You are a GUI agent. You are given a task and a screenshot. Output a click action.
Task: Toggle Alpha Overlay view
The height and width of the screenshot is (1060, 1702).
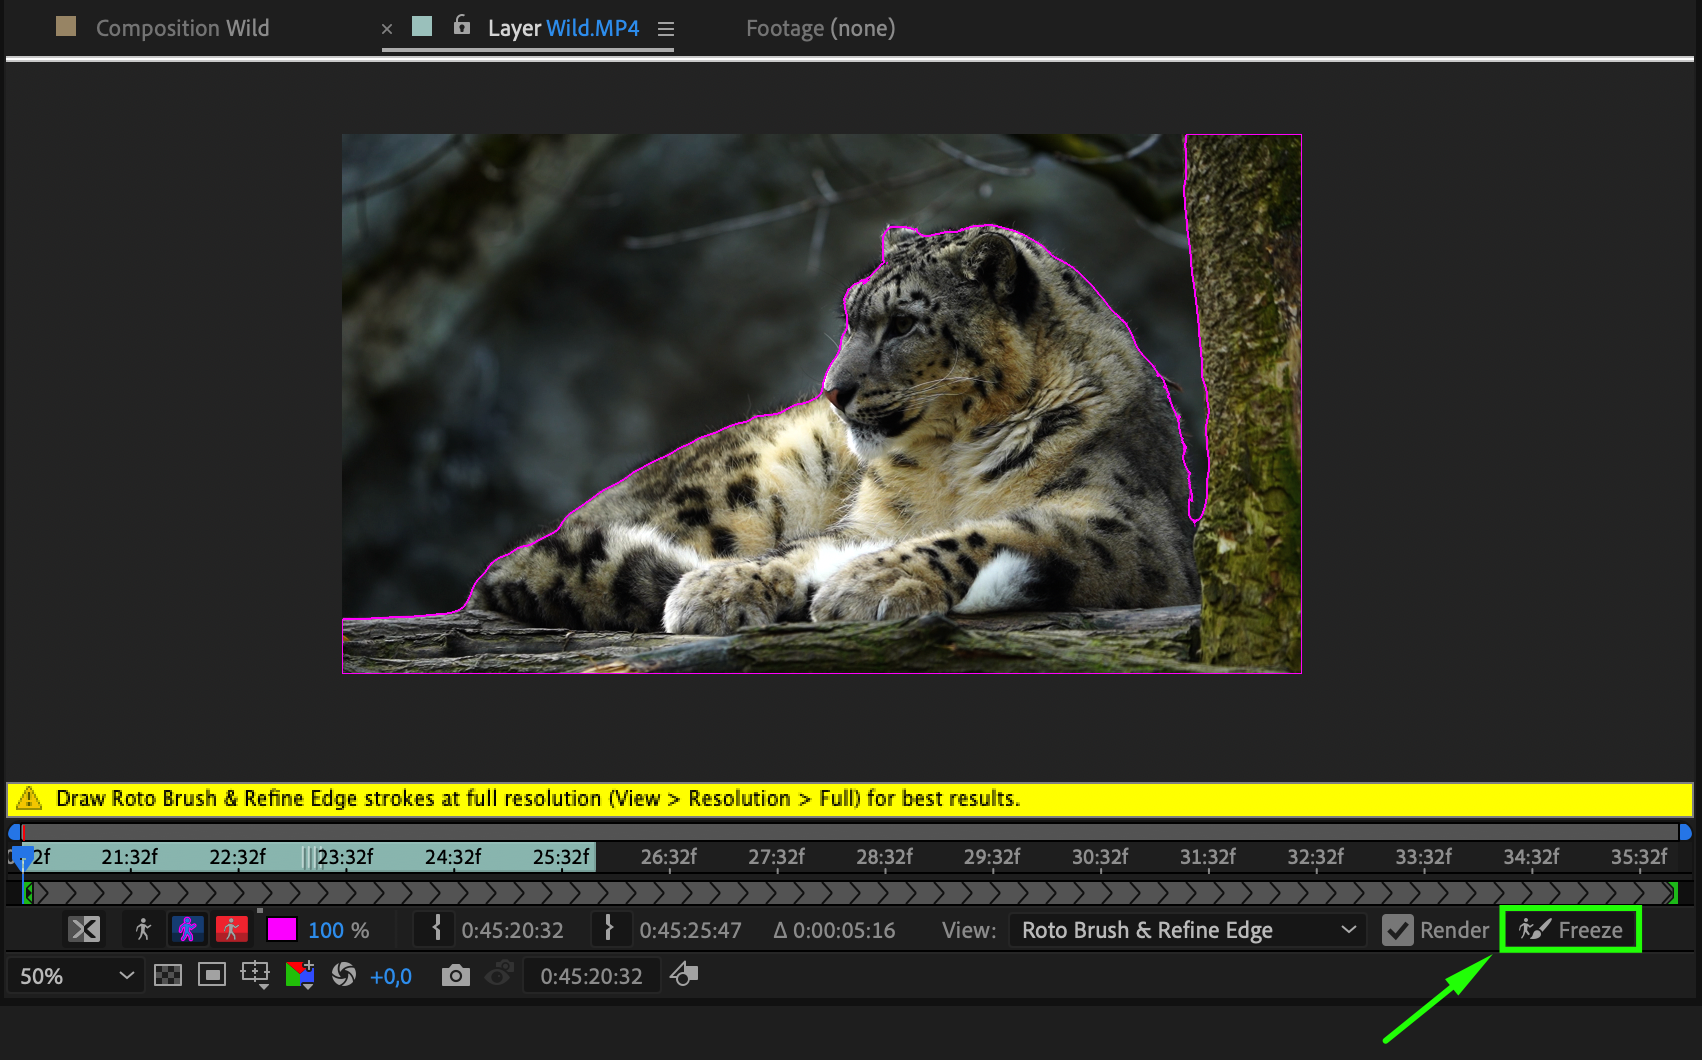coord(231,930)
